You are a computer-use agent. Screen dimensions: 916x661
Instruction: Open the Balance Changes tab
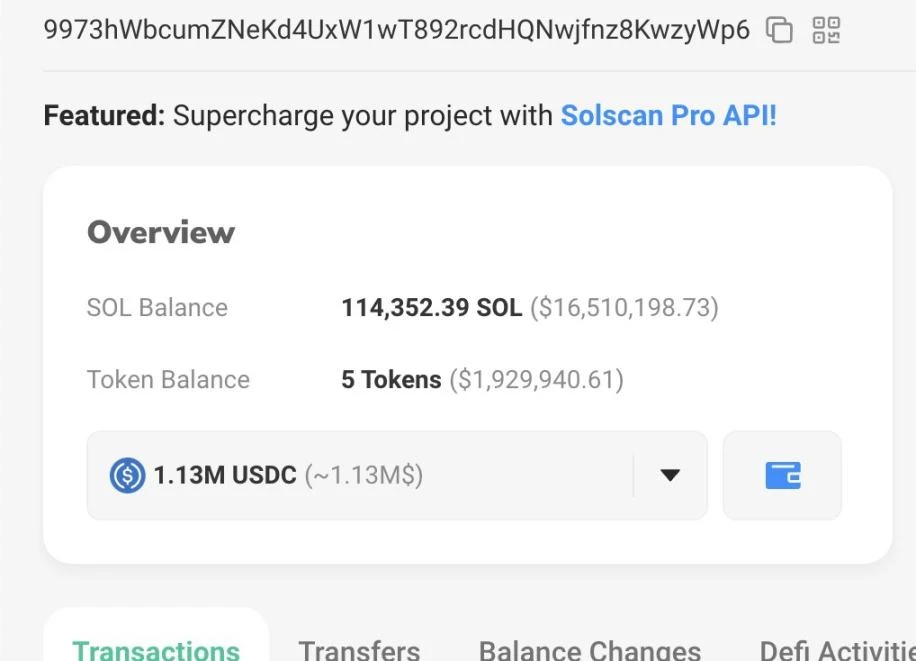pyautogui.click(x=589, y=650)
